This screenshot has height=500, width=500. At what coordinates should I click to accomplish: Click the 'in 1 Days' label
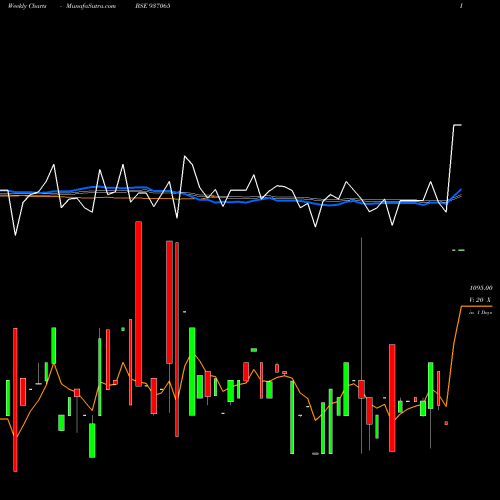point(480,313)
